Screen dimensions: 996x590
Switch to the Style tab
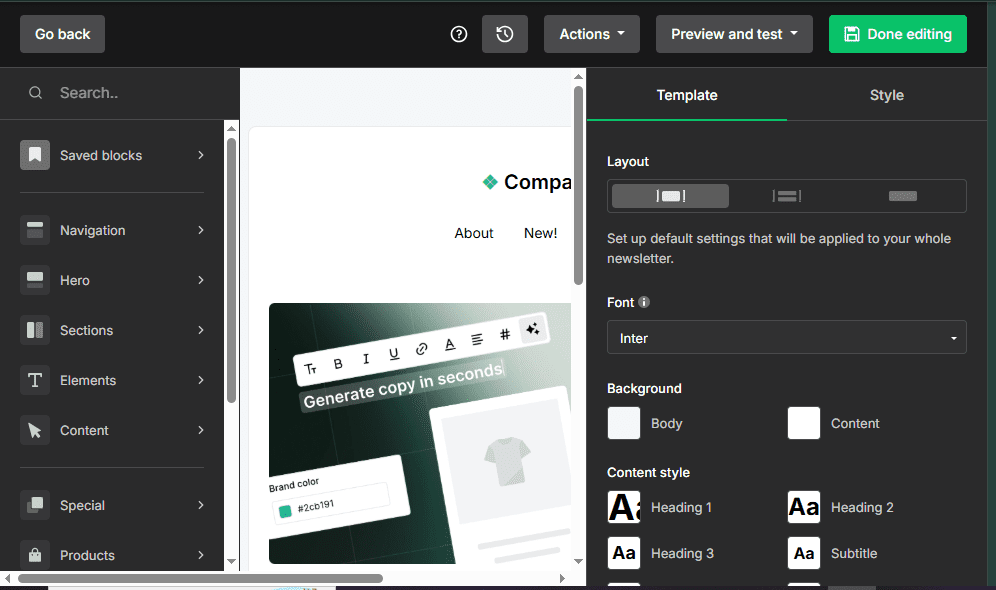point(886,95)
